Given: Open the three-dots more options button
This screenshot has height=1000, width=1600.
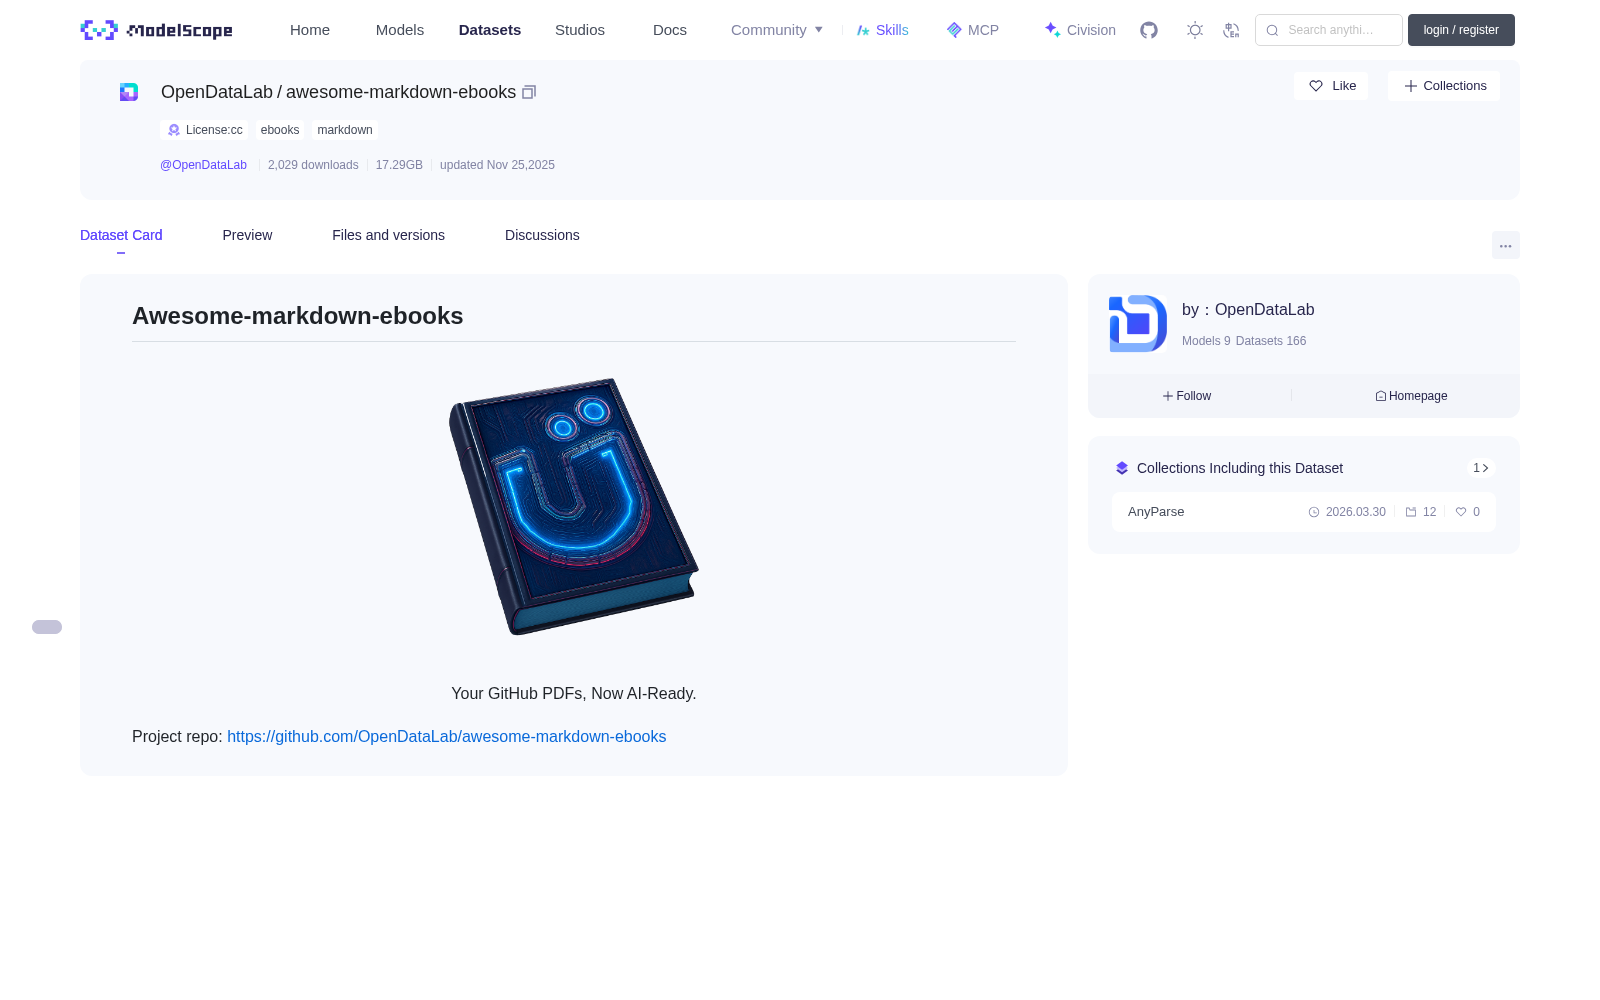Looking at the screenshot, I should click(x=1505, y=246).
